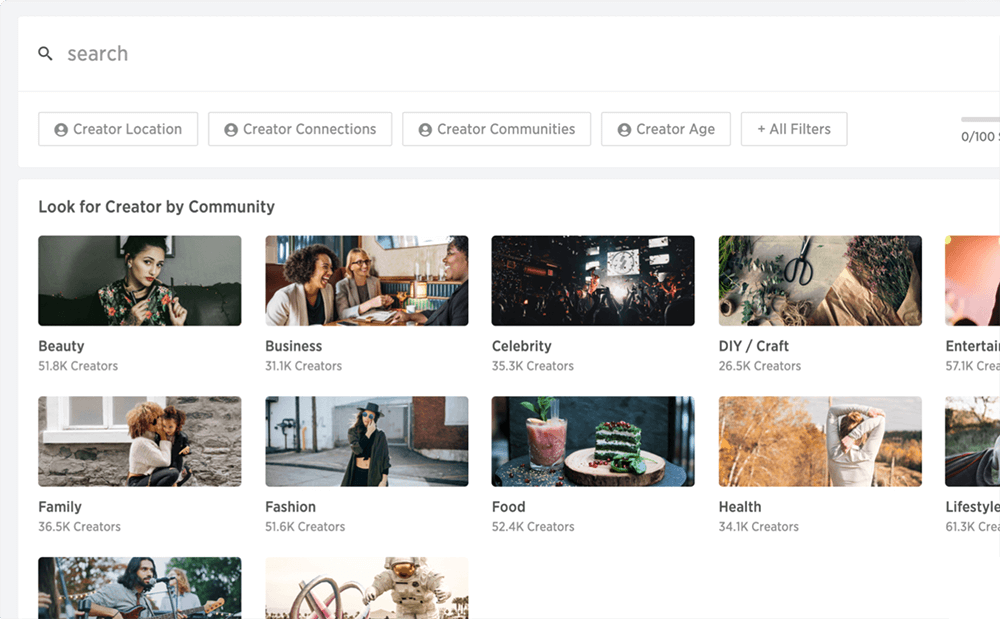Screen dimensions: 1000x619
Task: Choose the DIY / Craft community thumbnail
Action: 820,280
